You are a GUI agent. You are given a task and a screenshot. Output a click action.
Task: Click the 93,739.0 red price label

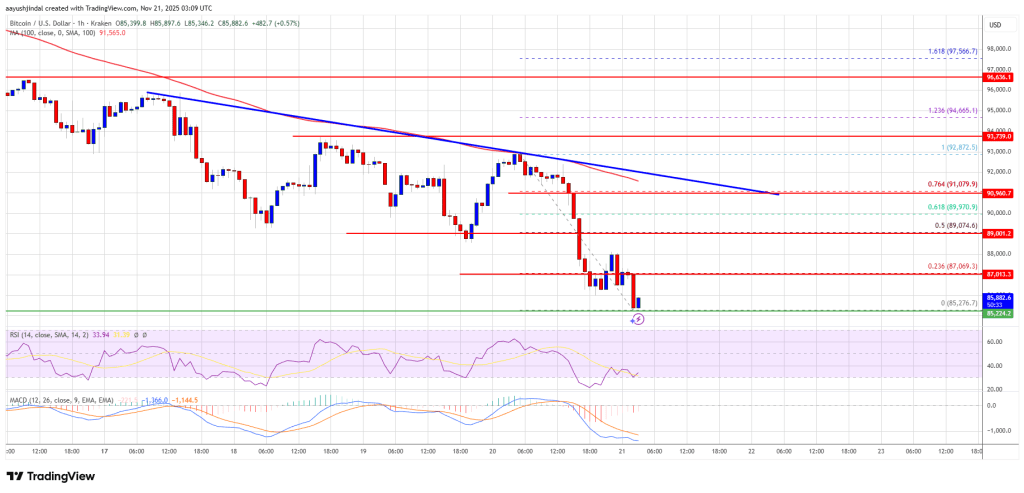[1001, 136]
